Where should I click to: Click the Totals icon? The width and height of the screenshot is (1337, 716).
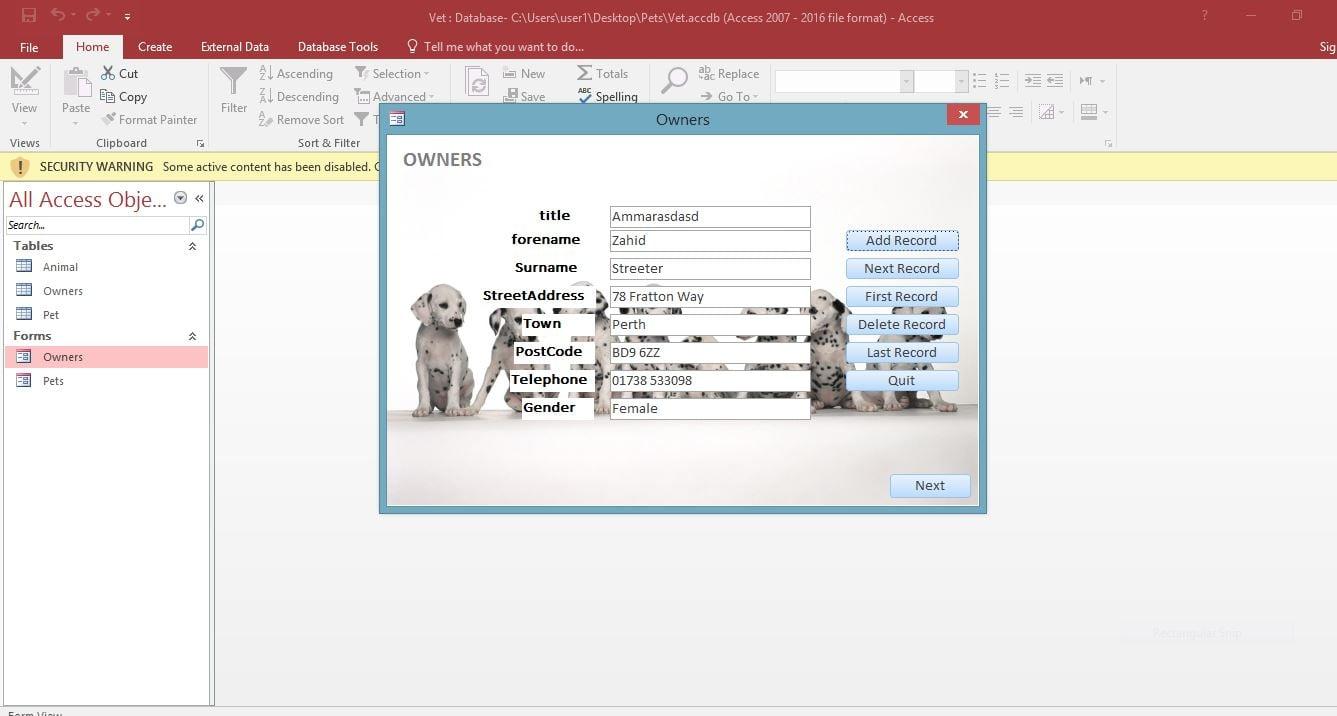tap(602, 73)
